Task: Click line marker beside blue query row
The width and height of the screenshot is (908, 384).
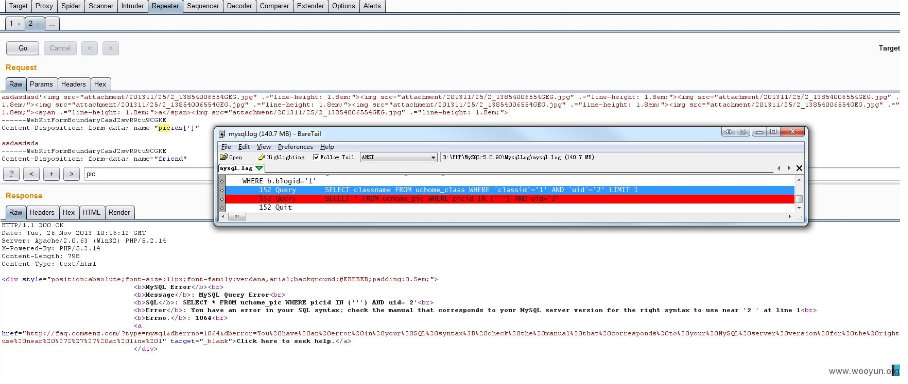Action: pos(222,190)
